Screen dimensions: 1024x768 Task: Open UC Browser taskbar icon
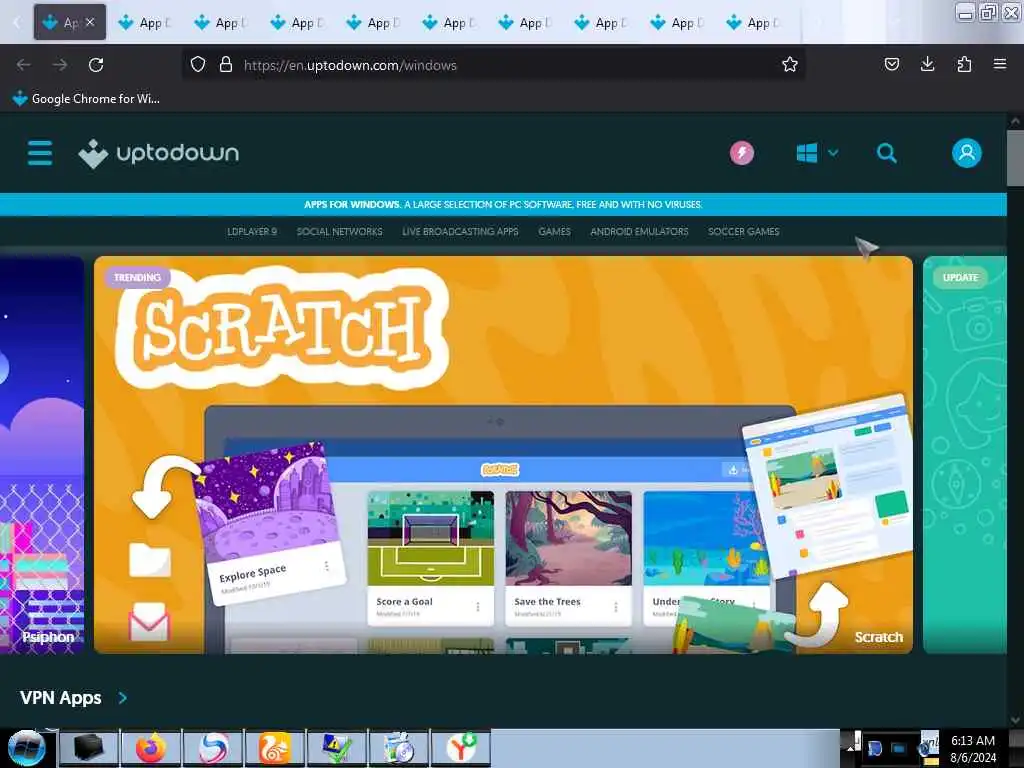click(274, 748)
